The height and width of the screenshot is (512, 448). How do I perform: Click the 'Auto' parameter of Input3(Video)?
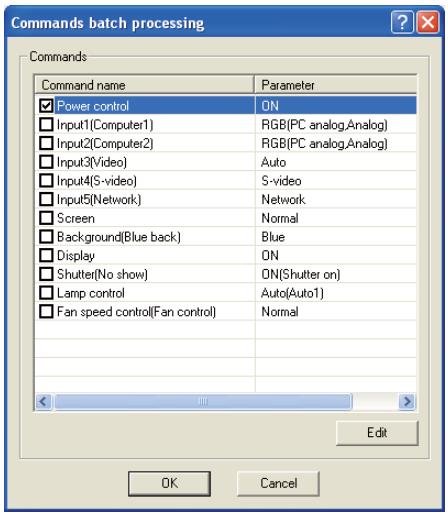(x=274, y=162)
